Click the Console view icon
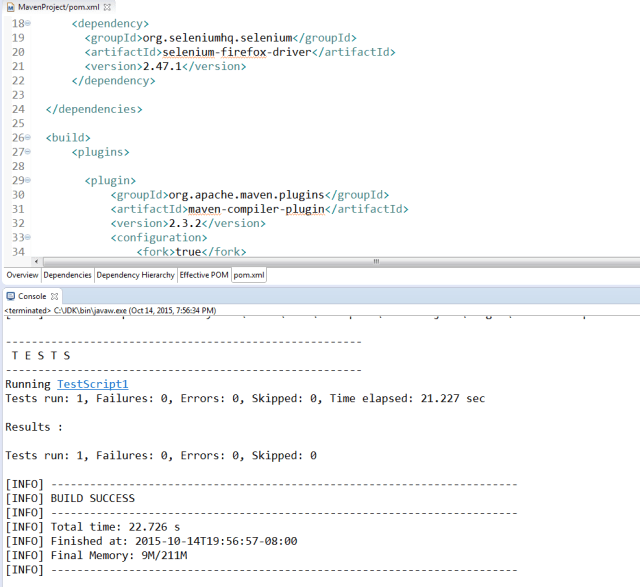Screen dimensions: 640x587 click(x=11, y=297)
